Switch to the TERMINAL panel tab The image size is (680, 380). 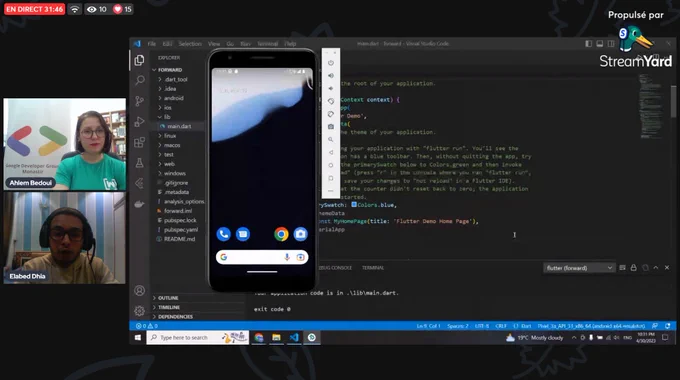tap(373, 268)
